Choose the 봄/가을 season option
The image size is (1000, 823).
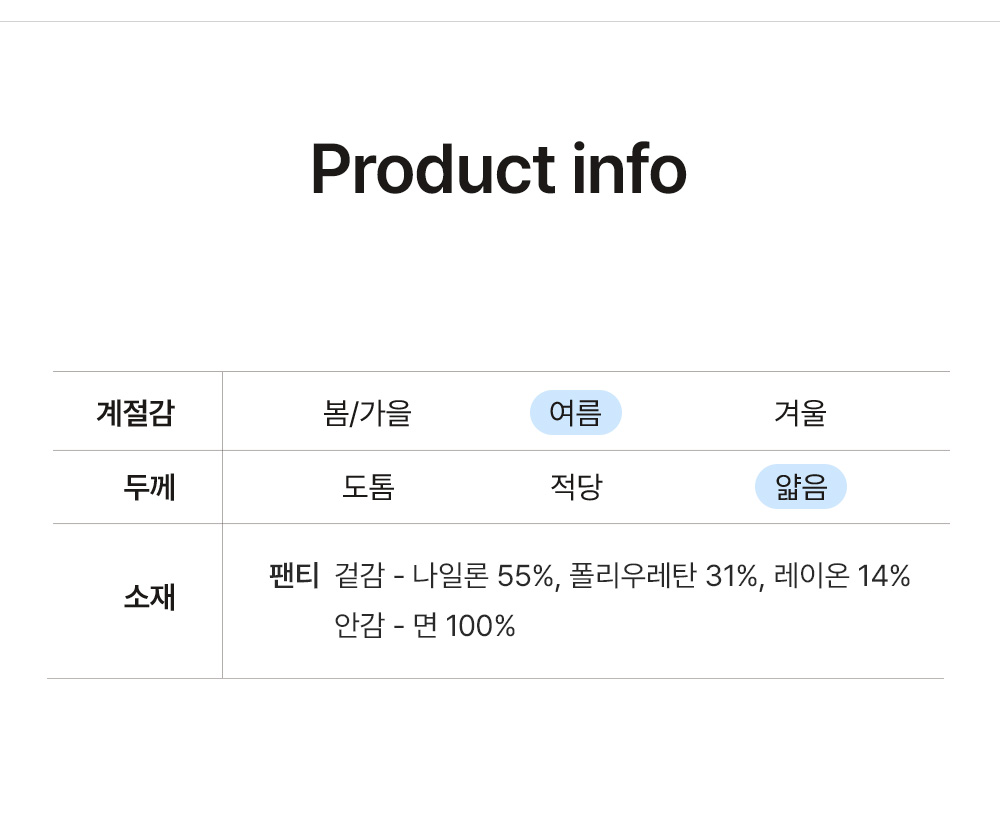(367, 413)
